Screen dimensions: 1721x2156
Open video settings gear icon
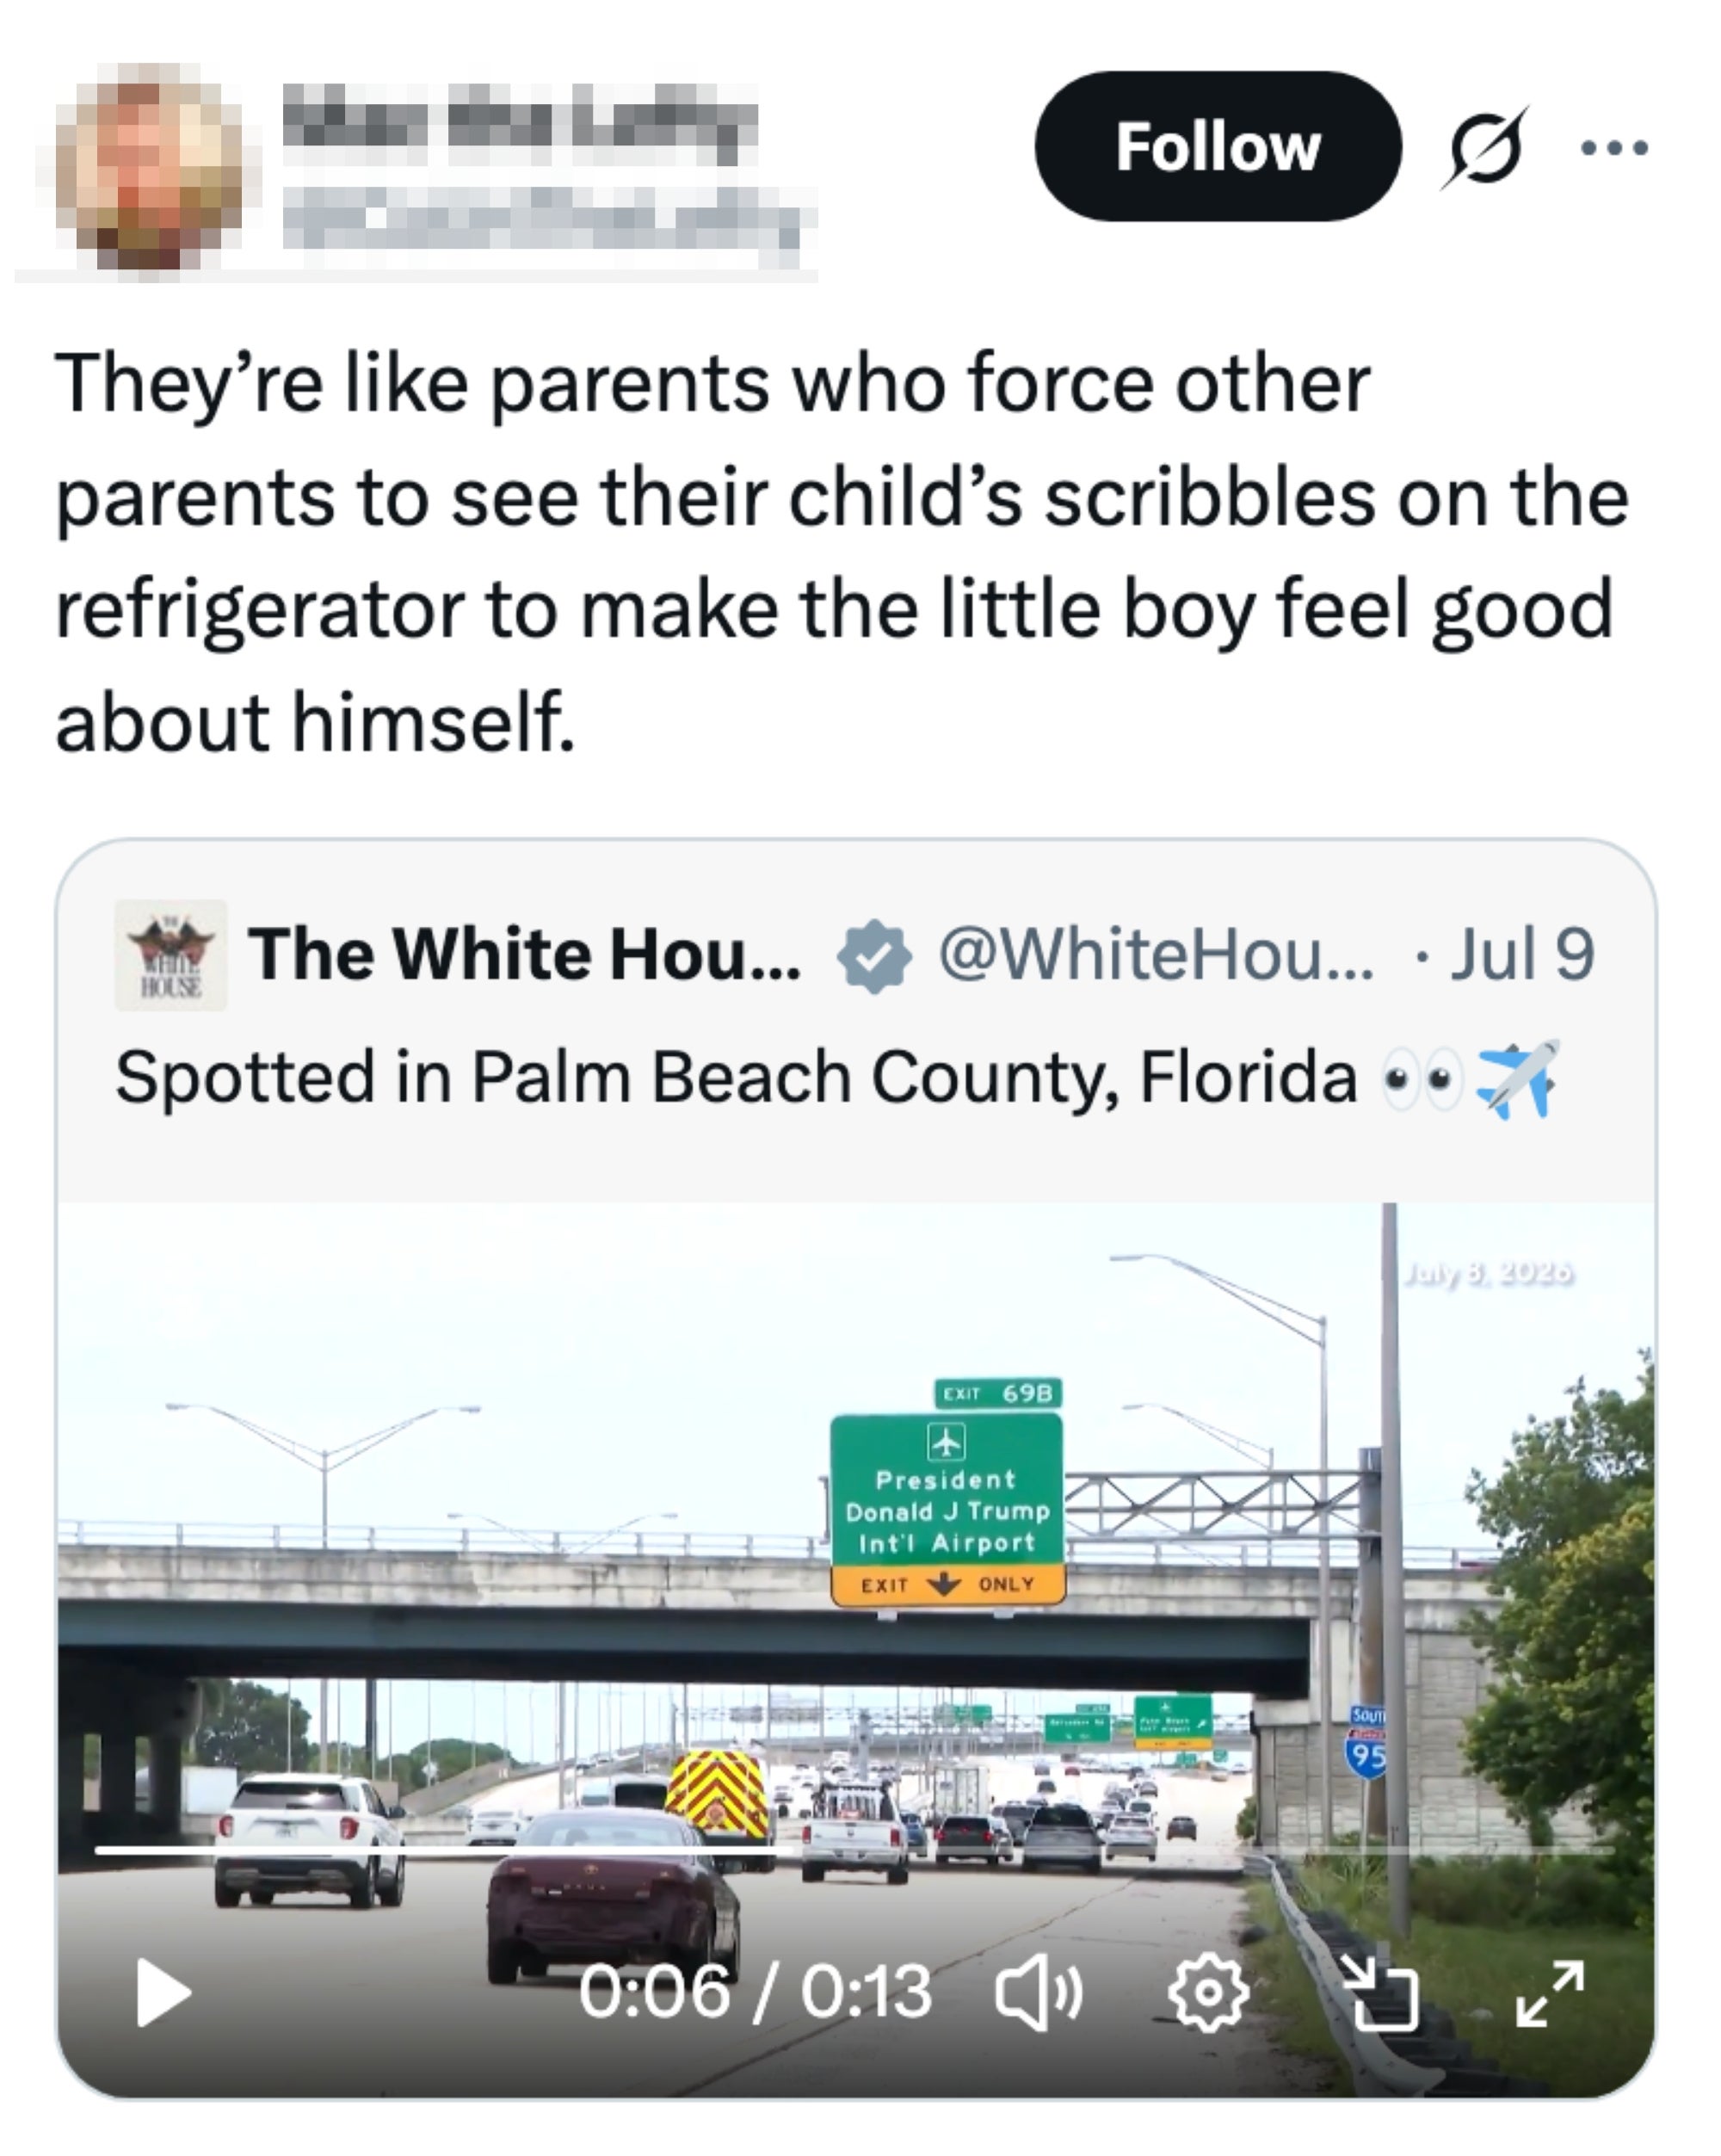pos(1208,1993)
